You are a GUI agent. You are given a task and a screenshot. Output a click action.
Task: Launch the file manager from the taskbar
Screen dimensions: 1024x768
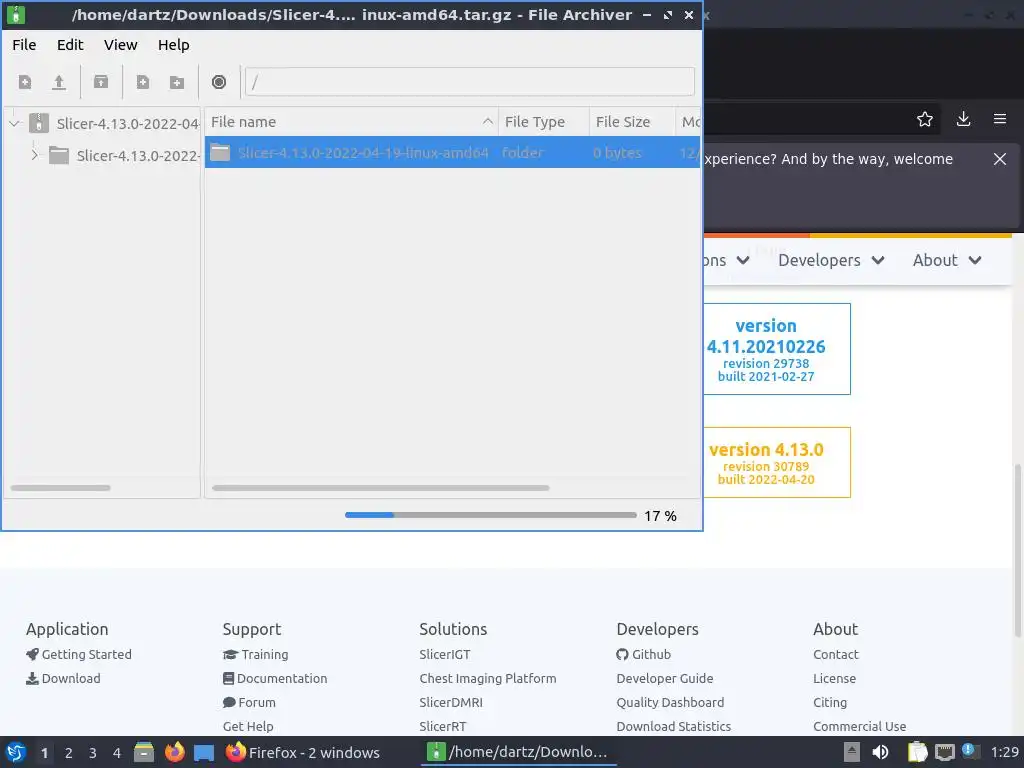tap(144, 752)
